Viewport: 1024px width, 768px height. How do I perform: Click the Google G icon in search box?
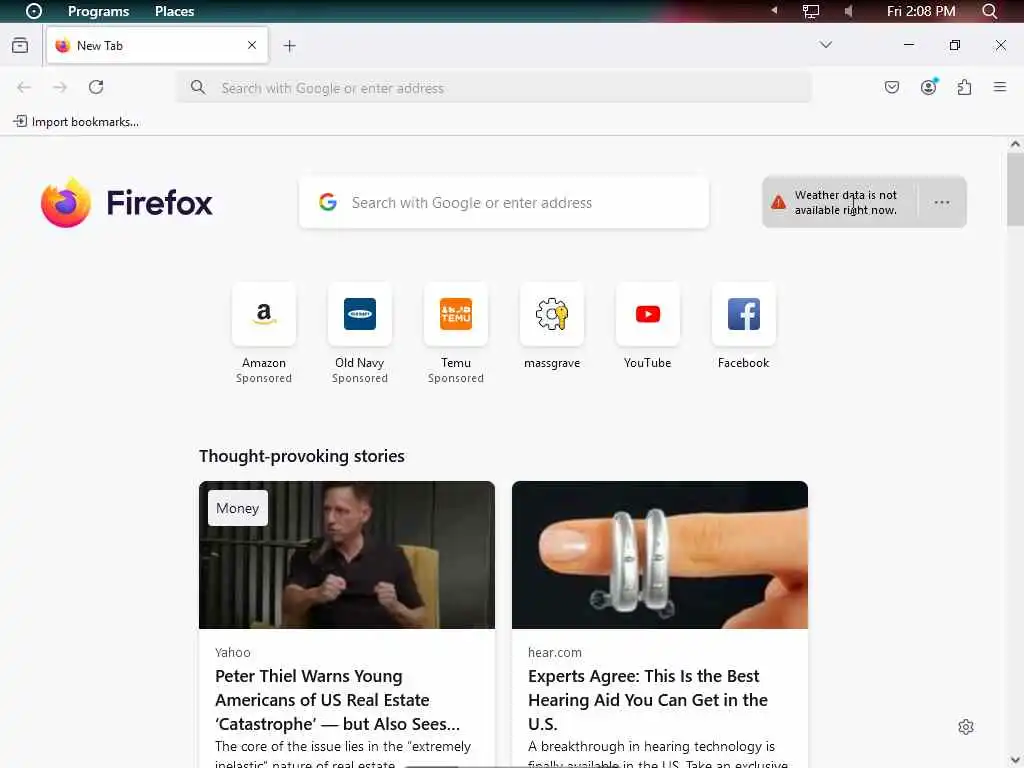pyautogui.click(x=328, y=202)
